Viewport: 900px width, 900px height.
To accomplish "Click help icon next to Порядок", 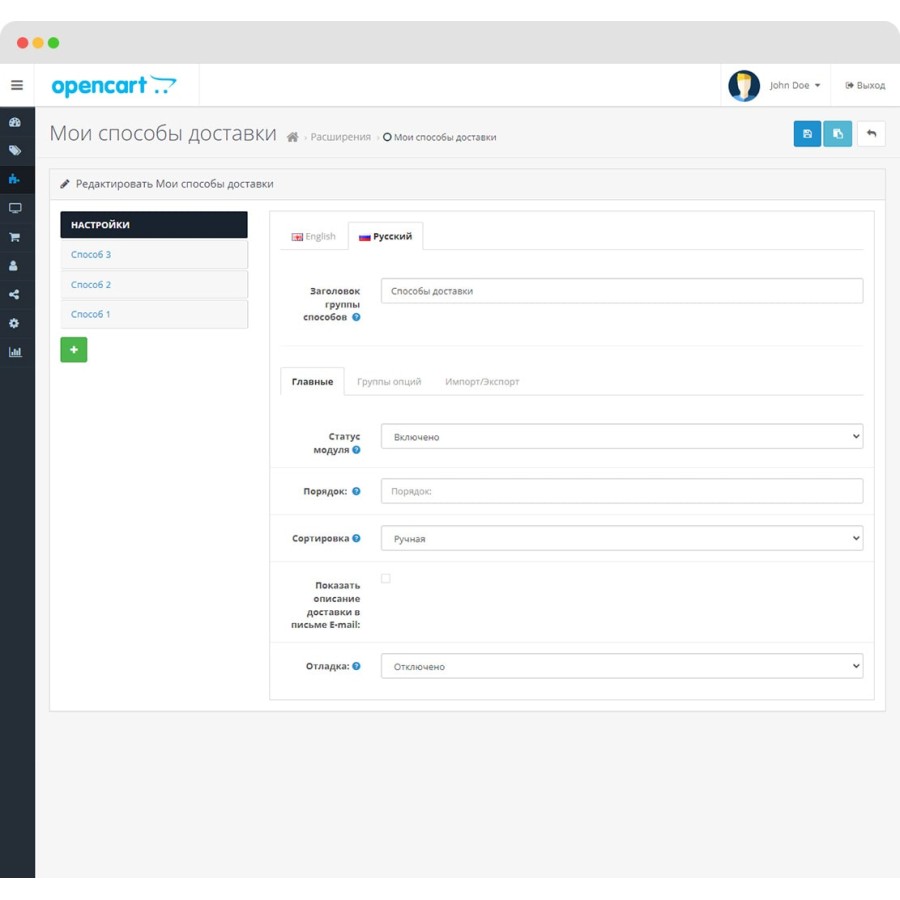I will 356,491.
